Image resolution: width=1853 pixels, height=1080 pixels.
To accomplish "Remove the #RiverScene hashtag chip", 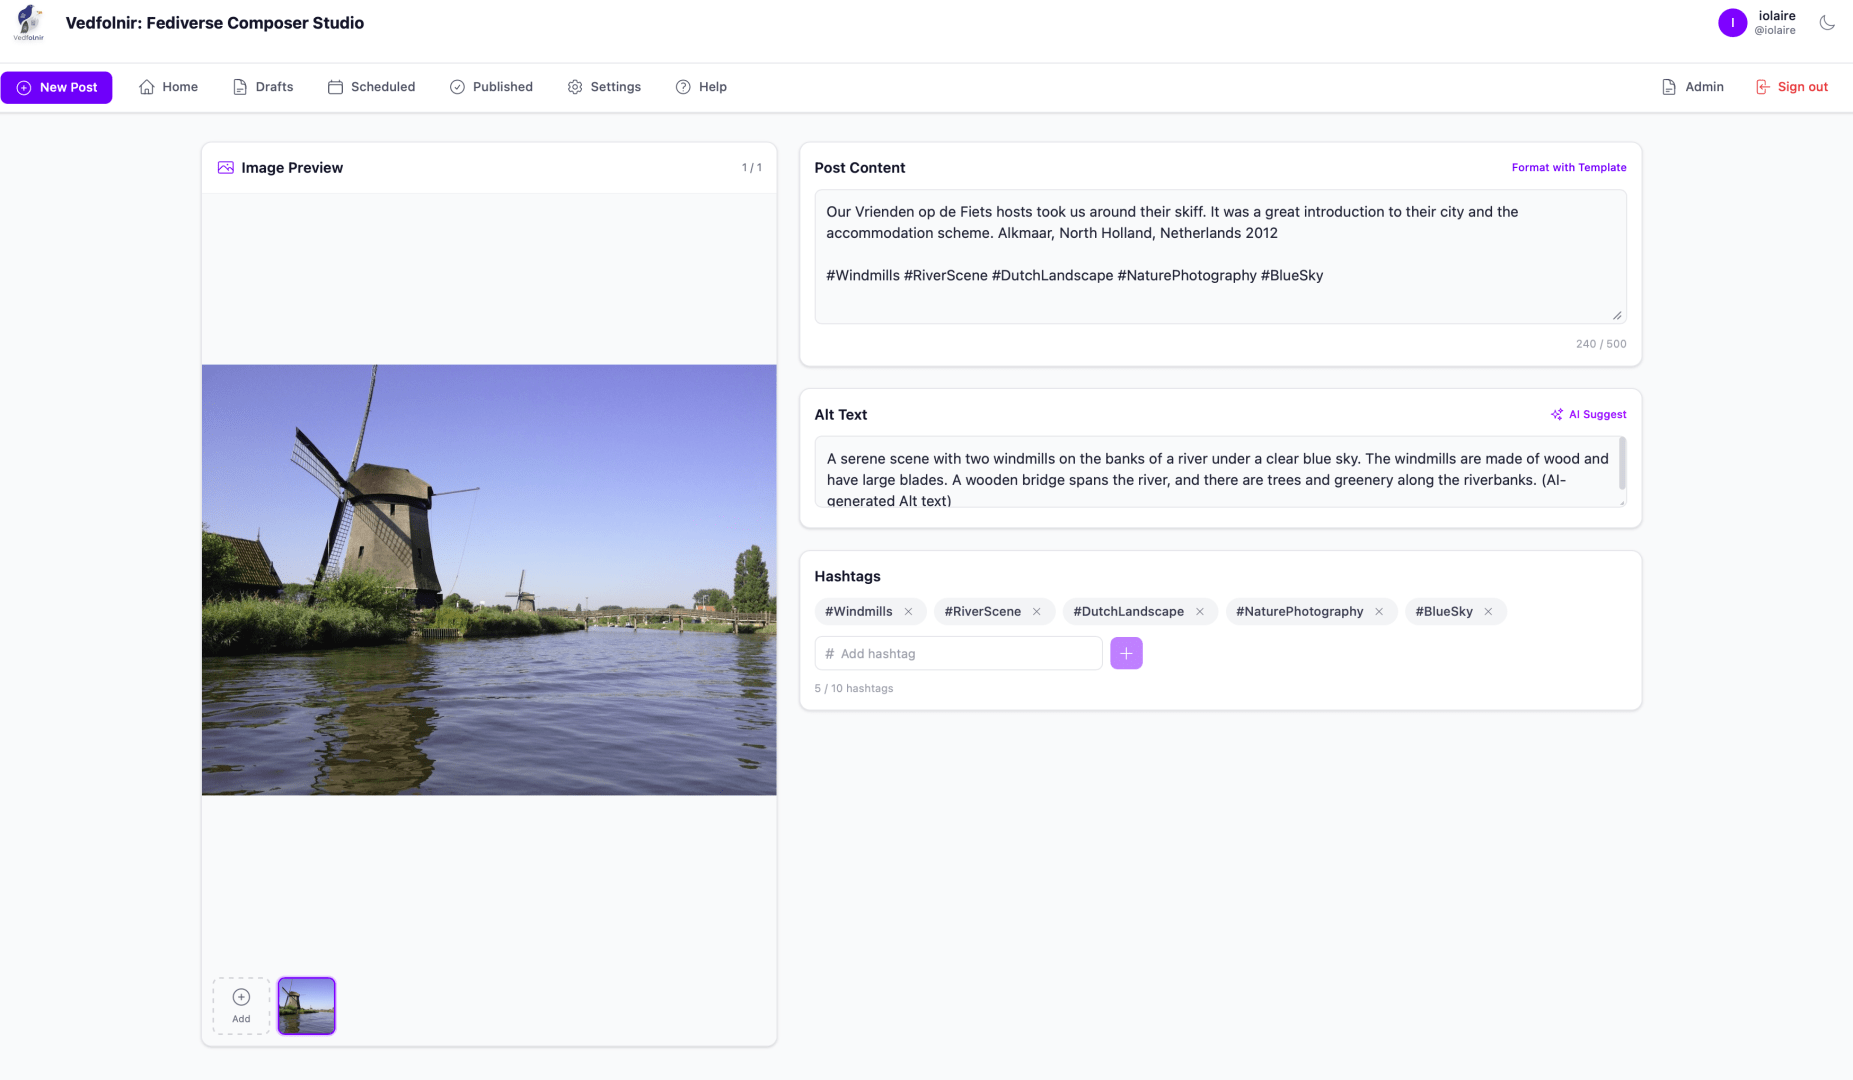I will point(1037,612).
